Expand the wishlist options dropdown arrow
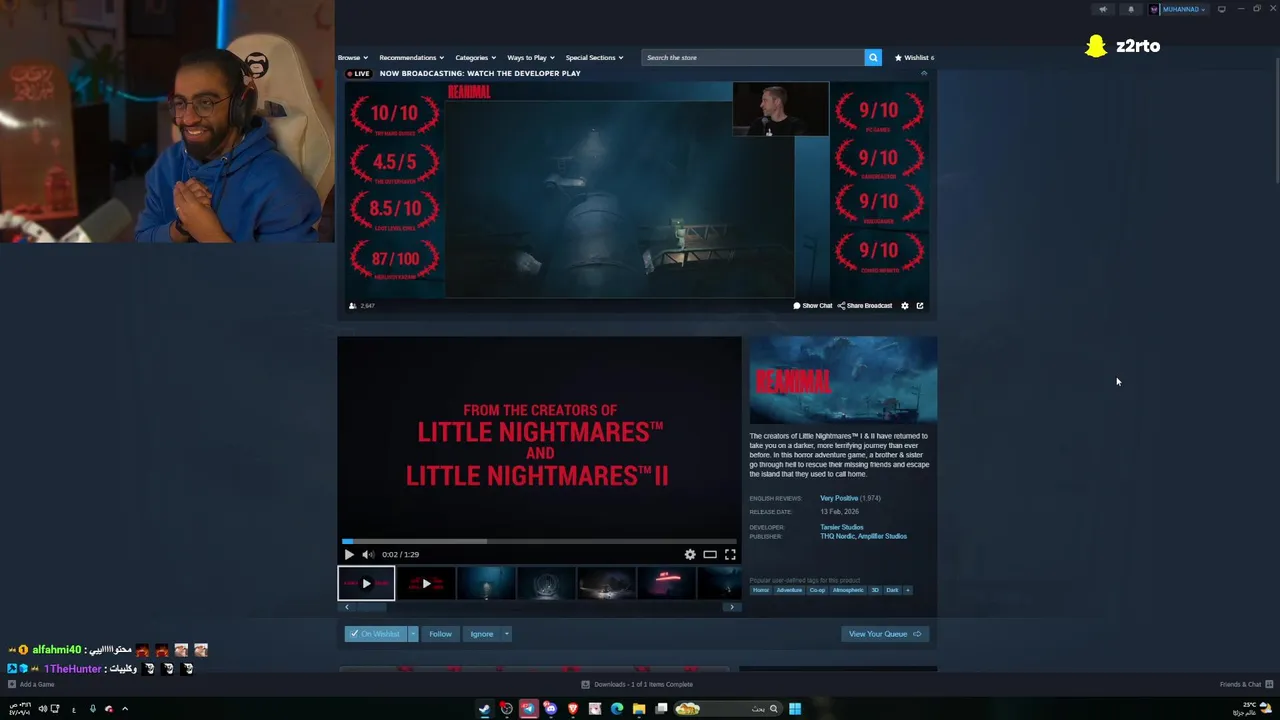1280x720 pixels. click(x=412, y=634)
